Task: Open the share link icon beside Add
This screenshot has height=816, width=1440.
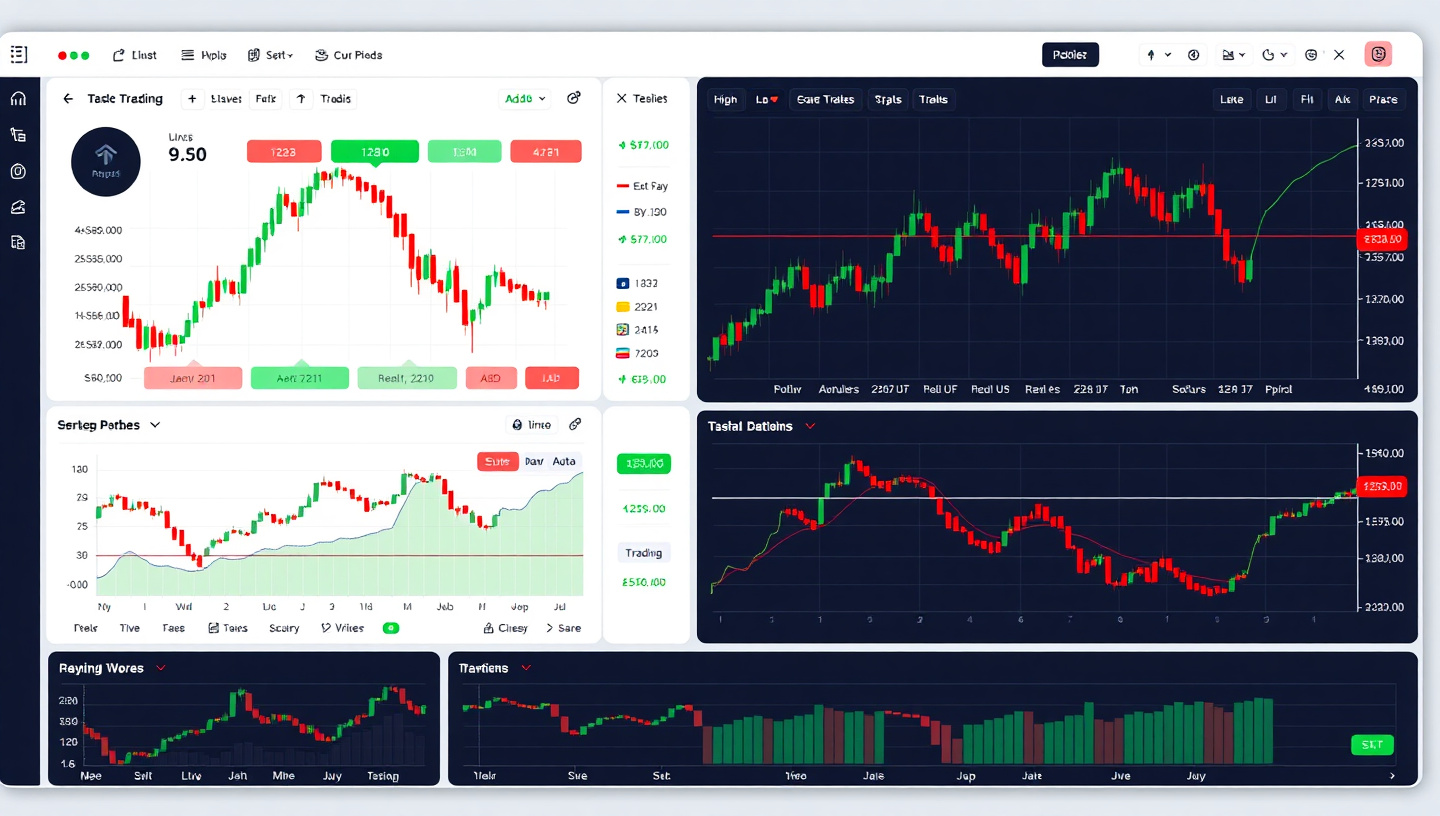Action: click(574, 99)
